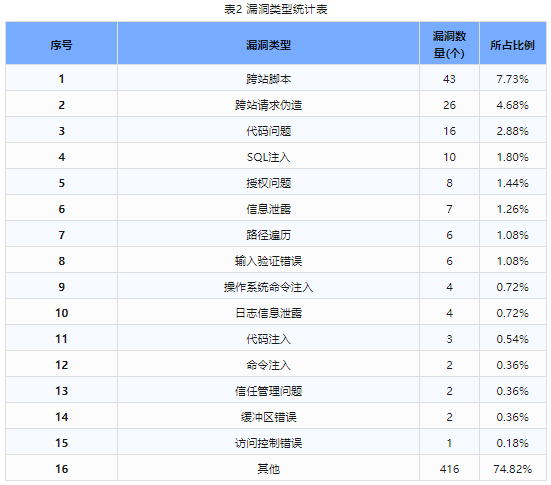Image resolution: width=551 pixels, height=485 pixels.
Task: Click the percentage 7.73%
Action: pyautogui.click(x=512, y=79)
